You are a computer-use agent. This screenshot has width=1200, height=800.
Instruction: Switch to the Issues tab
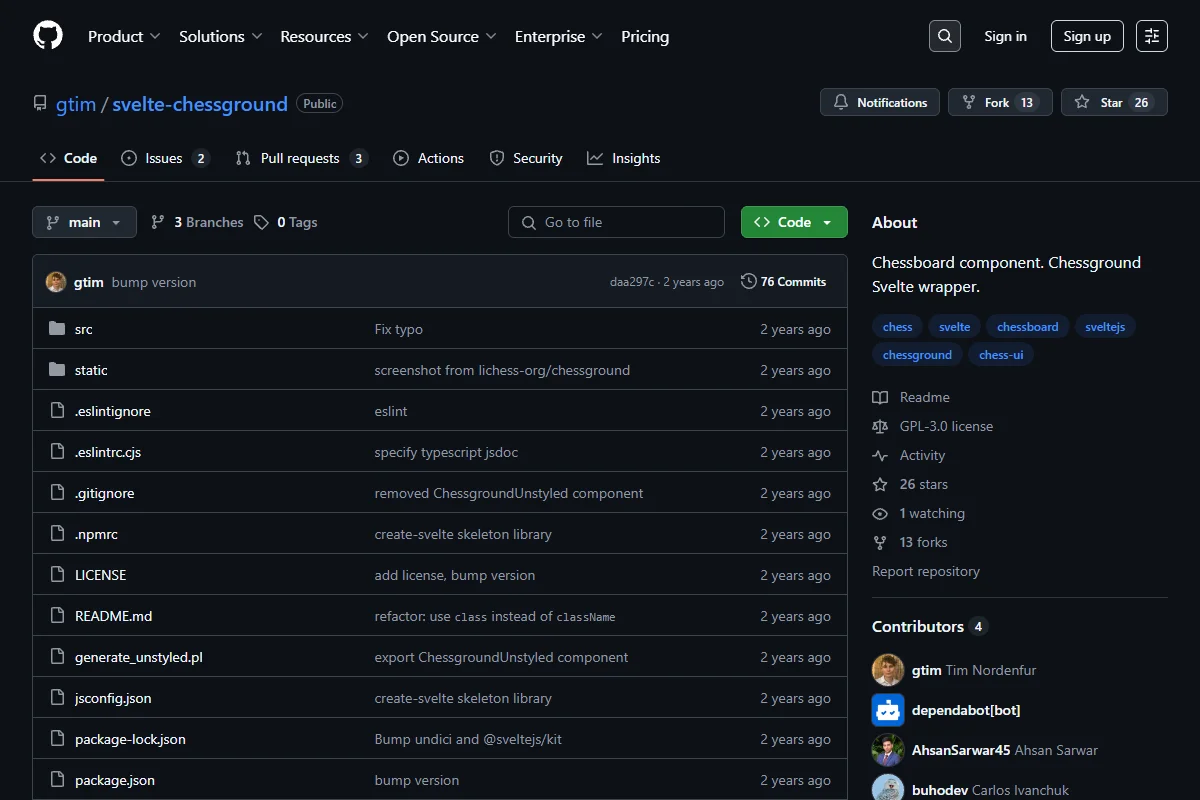click(165, 158)
